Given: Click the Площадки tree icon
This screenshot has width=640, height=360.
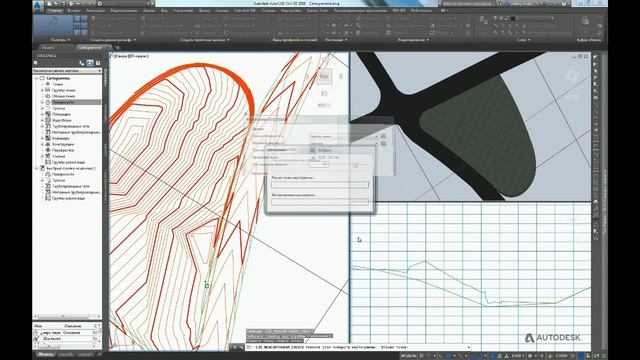Looking at the screenshot, I should coord(48,114).
